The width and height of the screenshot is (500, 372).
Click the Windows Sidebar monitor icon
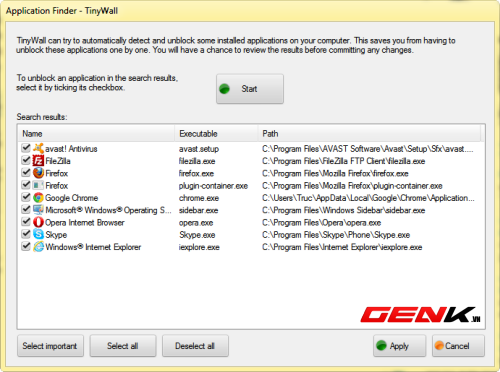coord(38,210)
